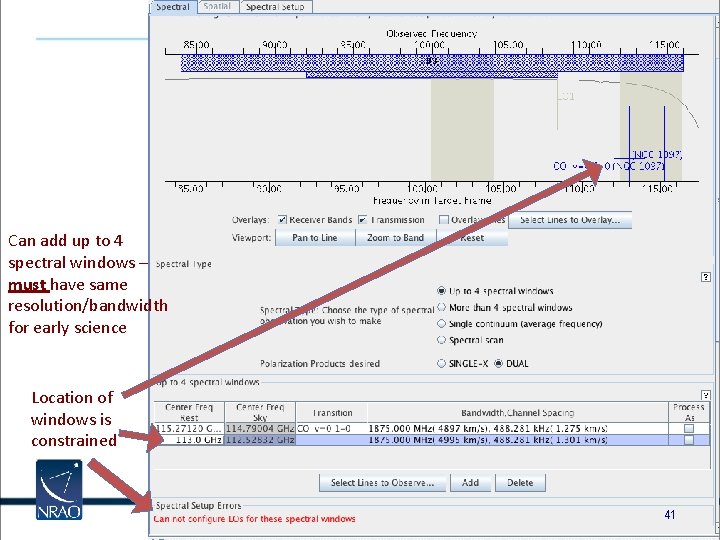
Task: Click the Delete spectral window button
Action: (x=520, y=483)
